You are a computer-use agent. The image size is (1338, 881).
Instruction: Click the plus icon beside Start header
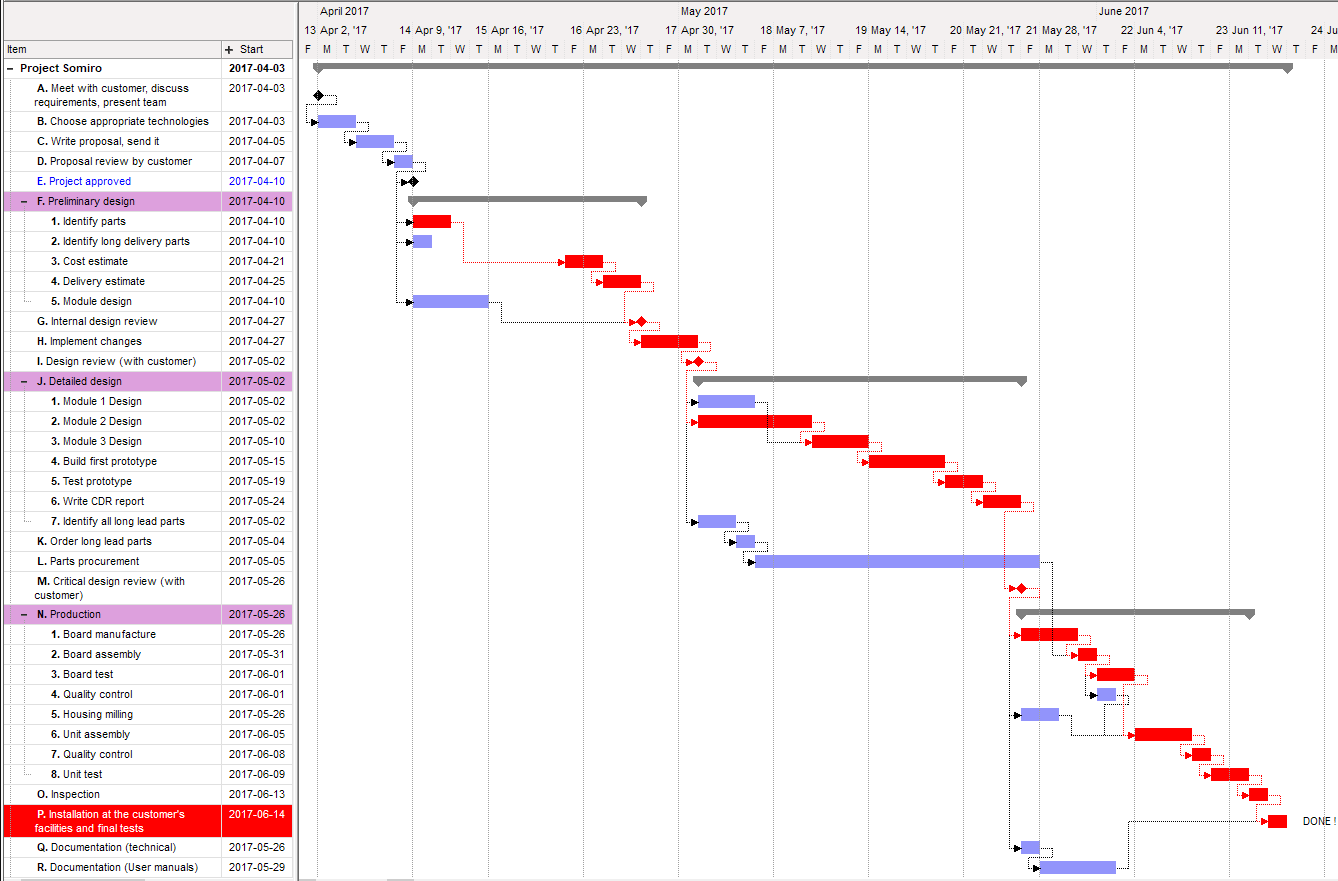coord(229,49)
